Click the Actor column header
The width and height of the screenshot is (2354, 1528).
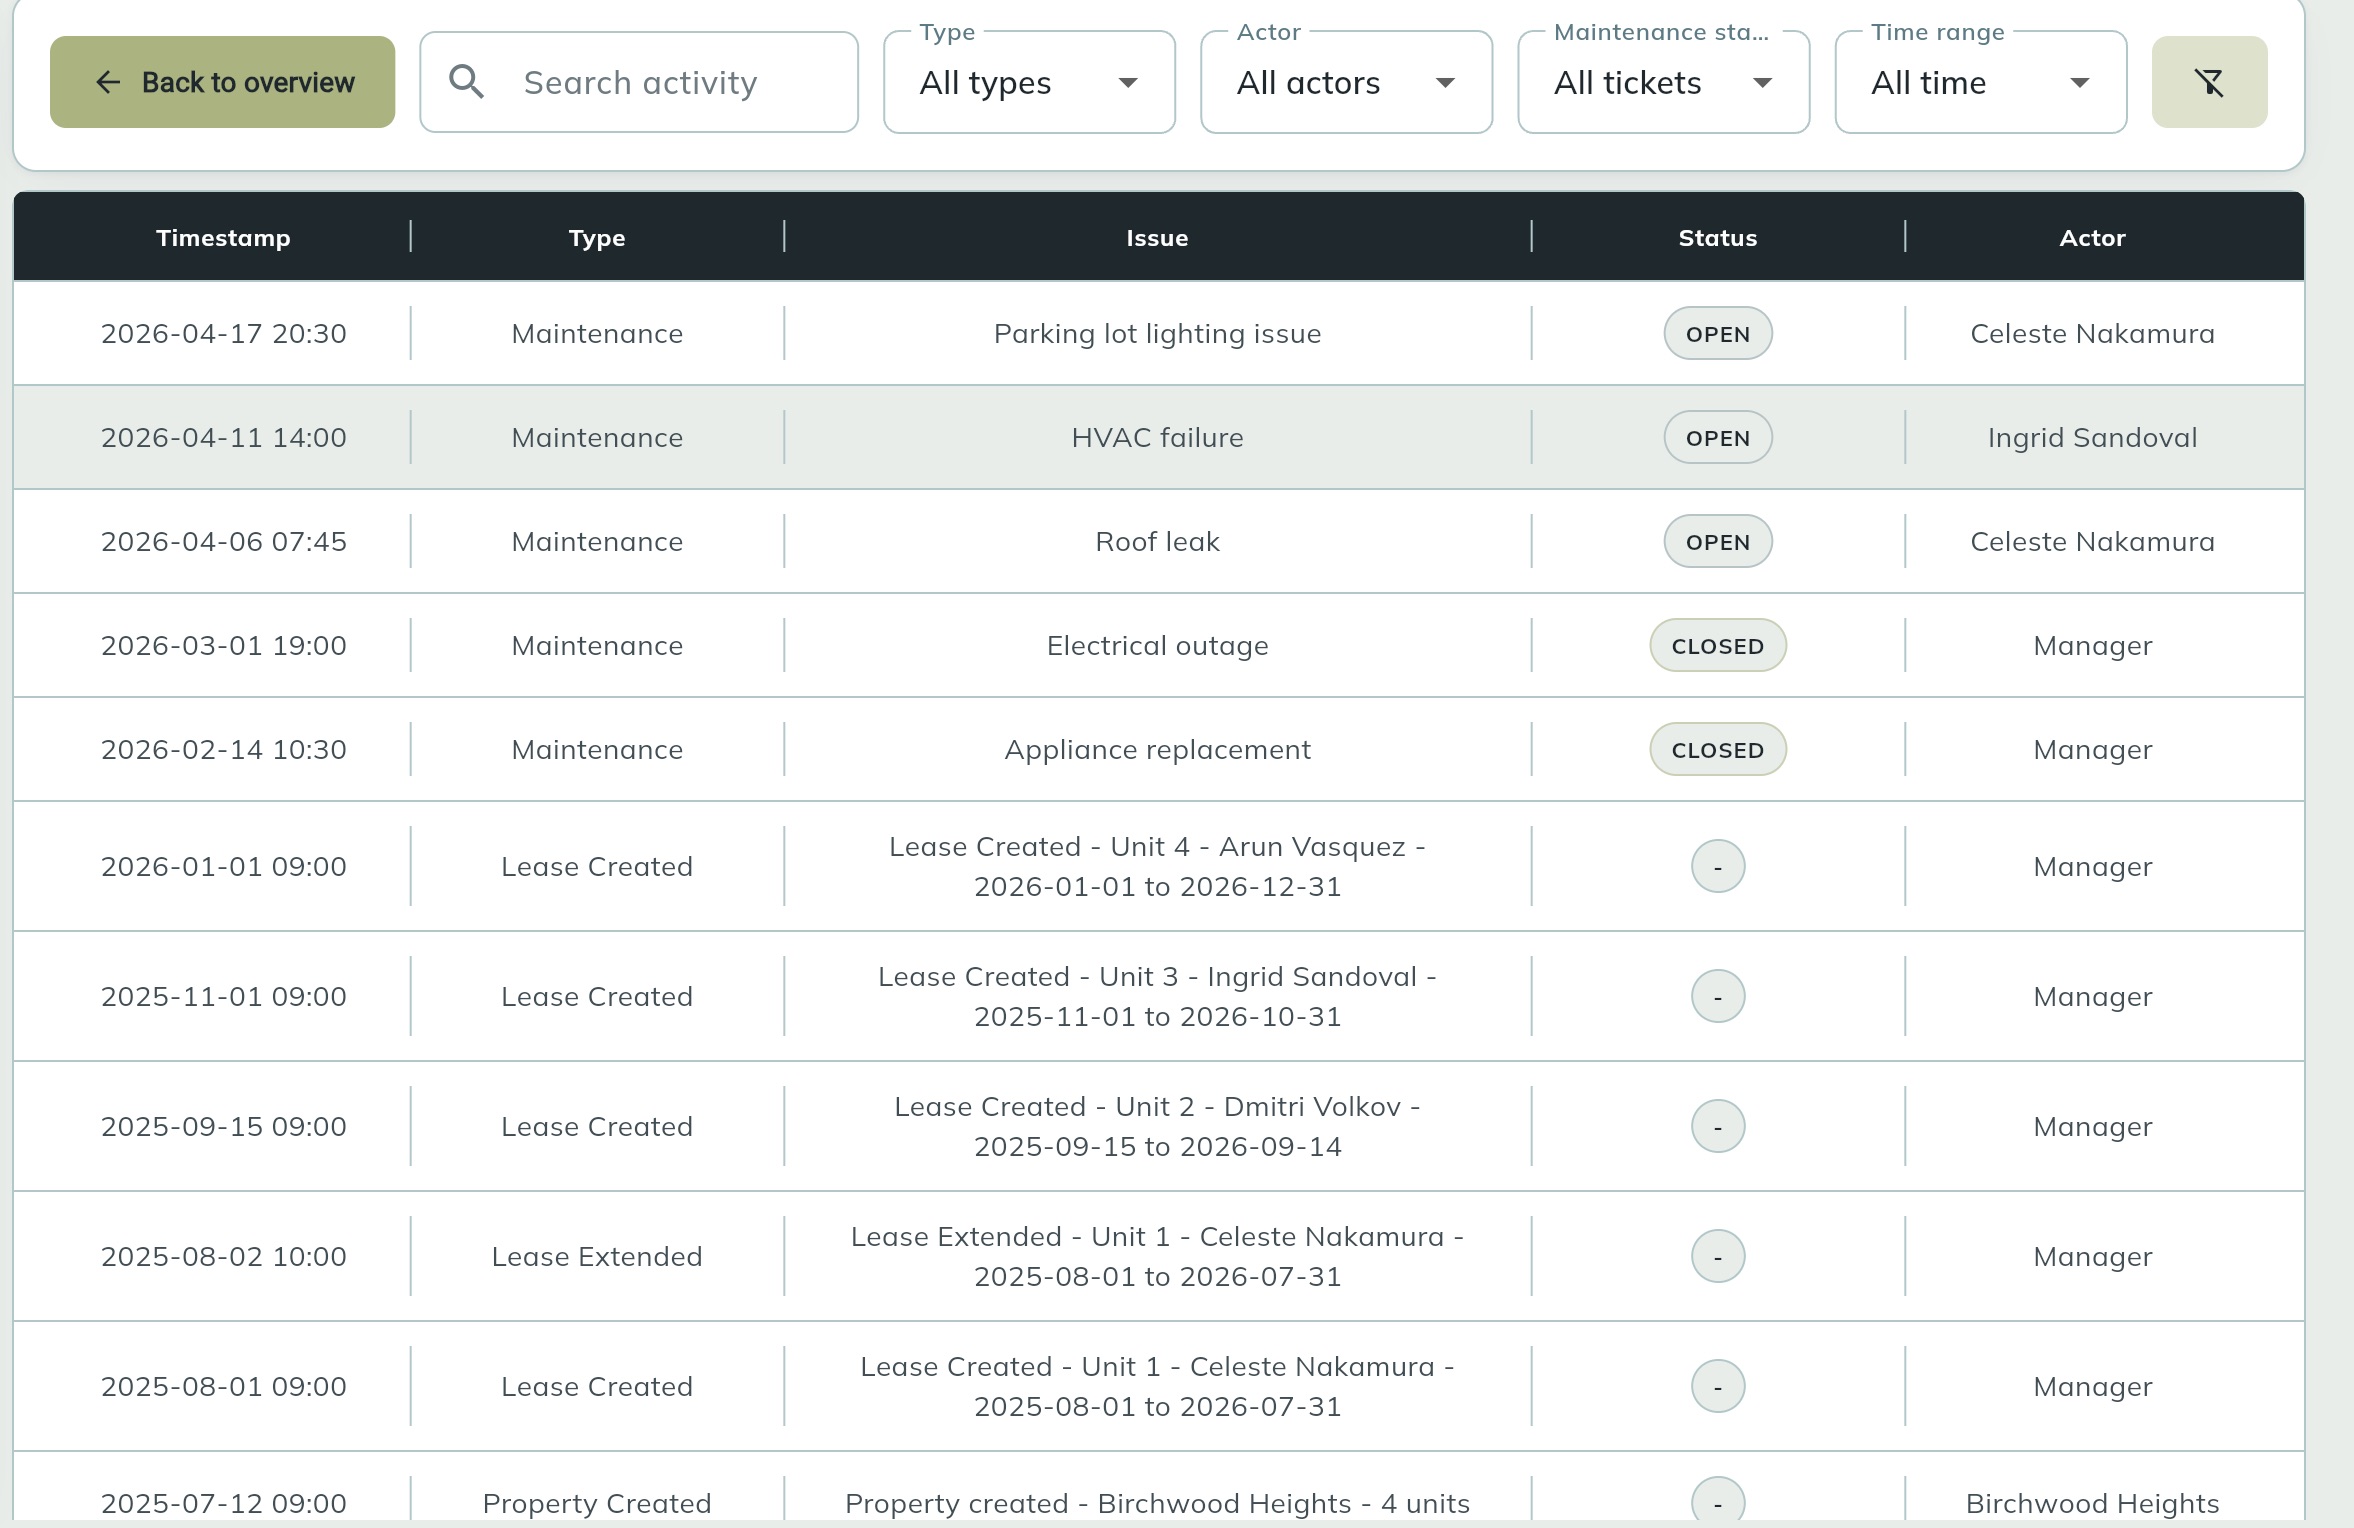click(x=2092, y=238)
